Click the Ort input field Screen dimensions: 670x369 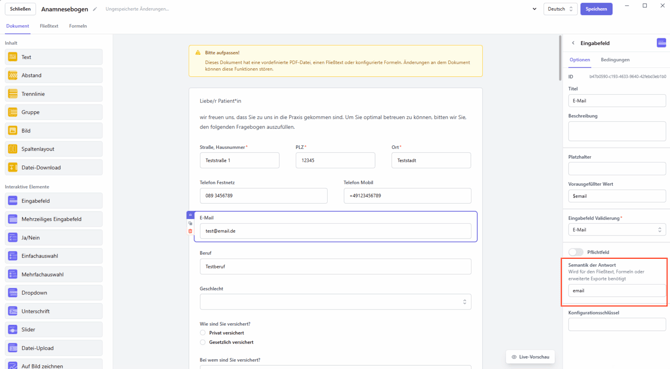431,160
